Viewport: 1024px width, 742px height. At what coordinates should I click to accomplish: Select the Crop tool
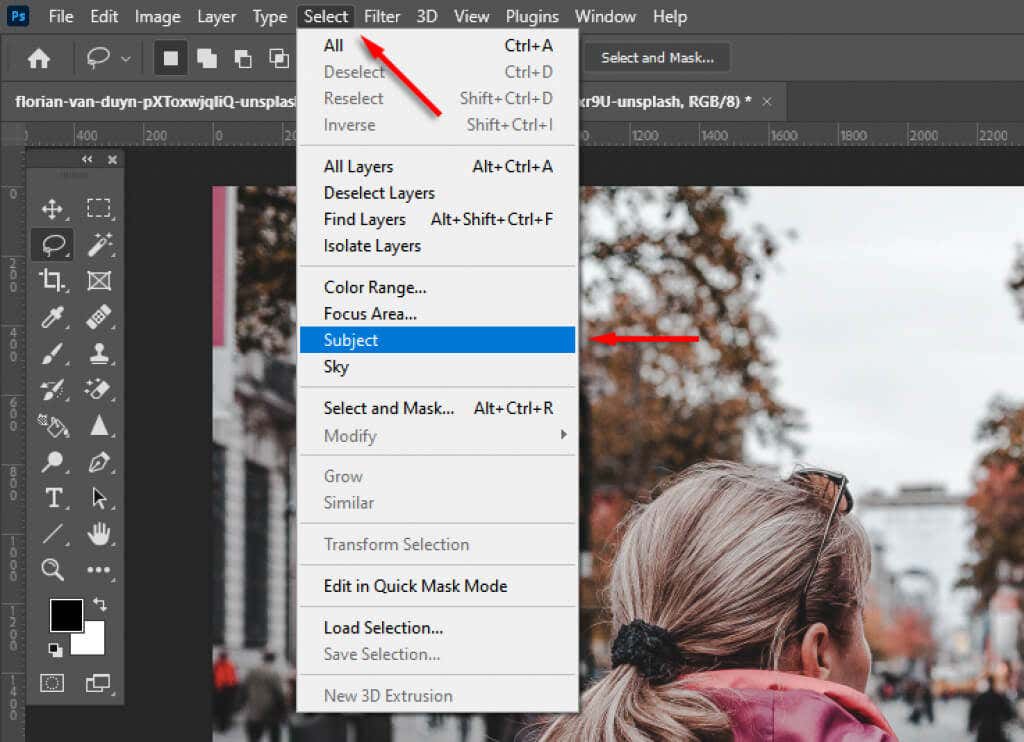tap(54, 281)
